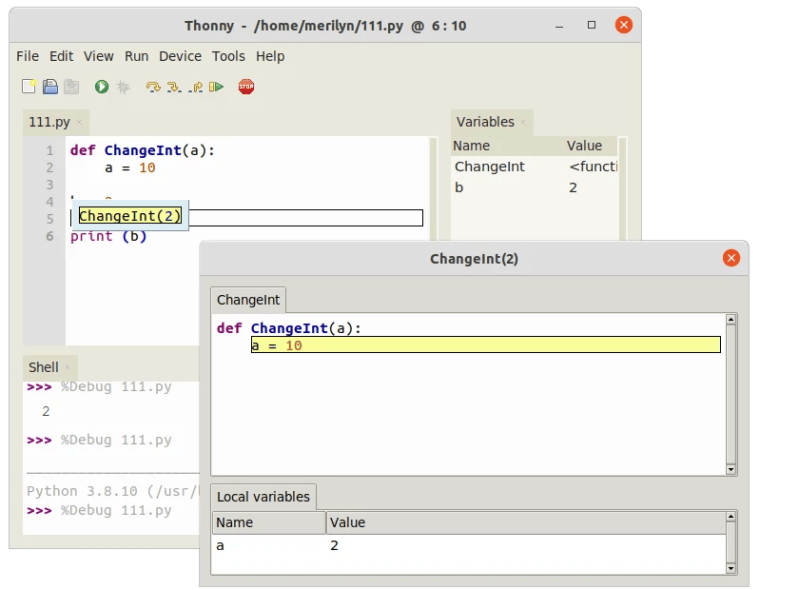Open the Run menu
Screen dimensions: 799x590
tap(137, 56)
